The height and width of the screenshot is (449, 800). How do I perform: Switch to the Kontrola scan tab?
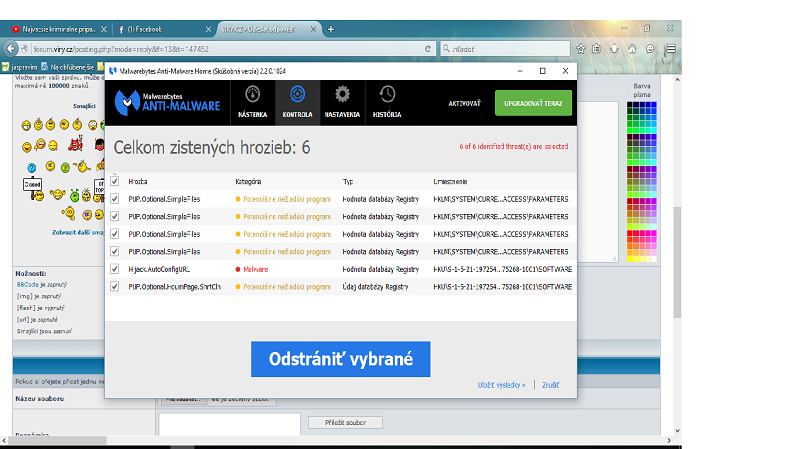(x=297, y=103)
